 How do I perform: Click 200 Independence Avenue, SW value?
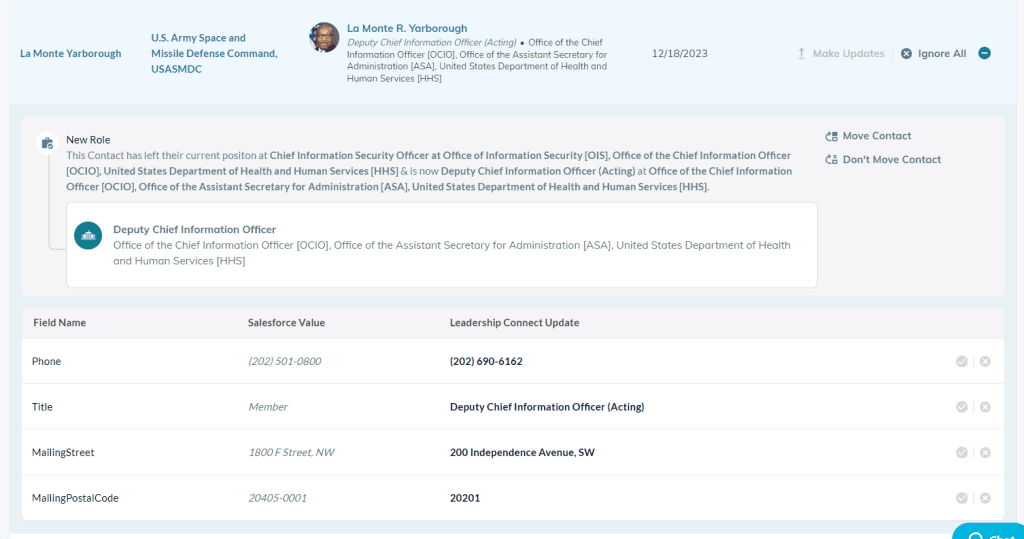tap(522, 453)
